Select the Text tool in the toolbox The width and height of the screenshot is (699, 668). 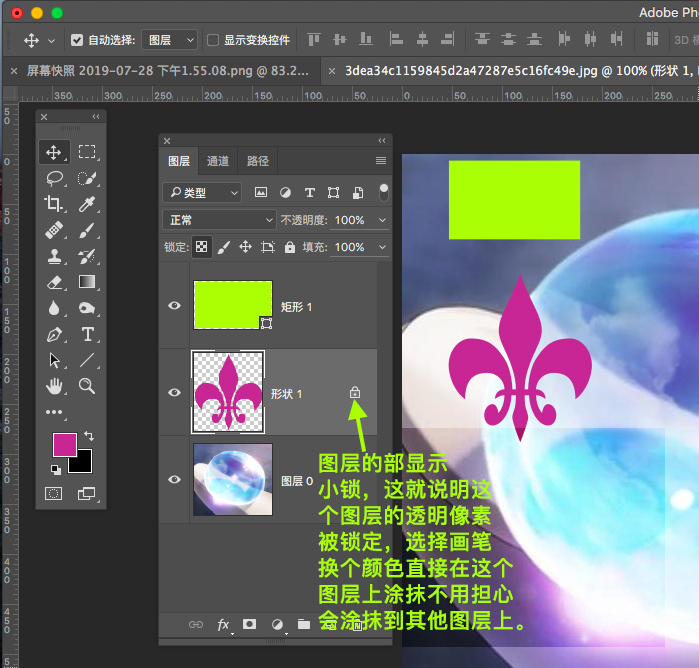(88, 335)
